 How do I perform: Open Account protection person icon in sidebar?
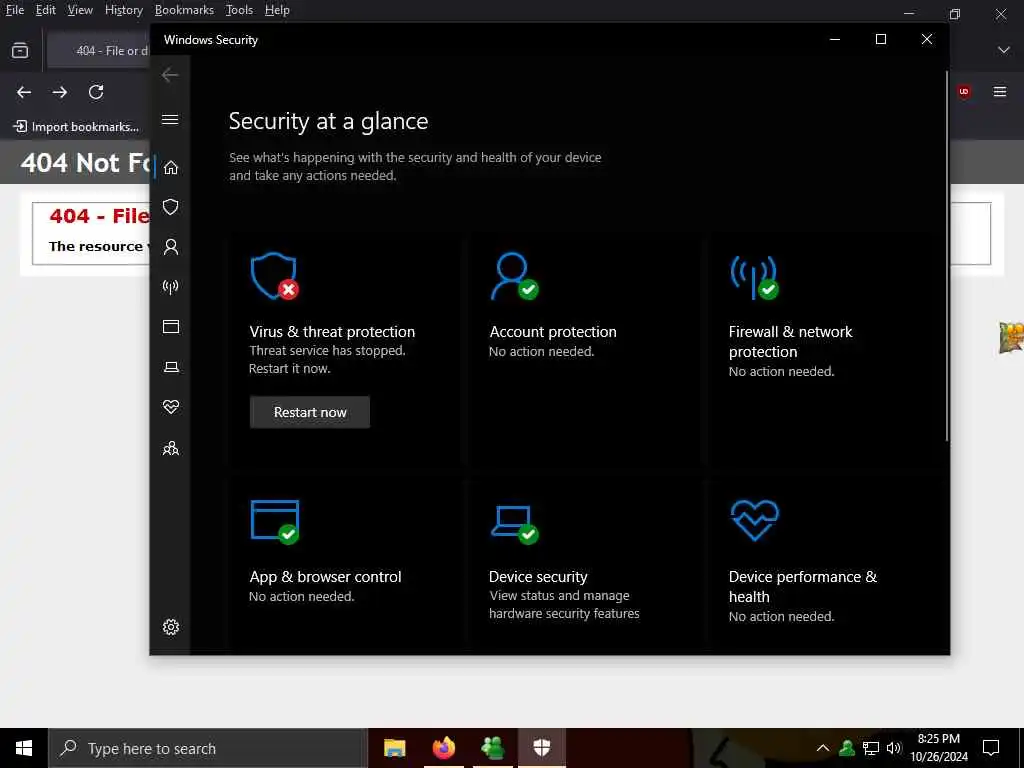(170, 247)
